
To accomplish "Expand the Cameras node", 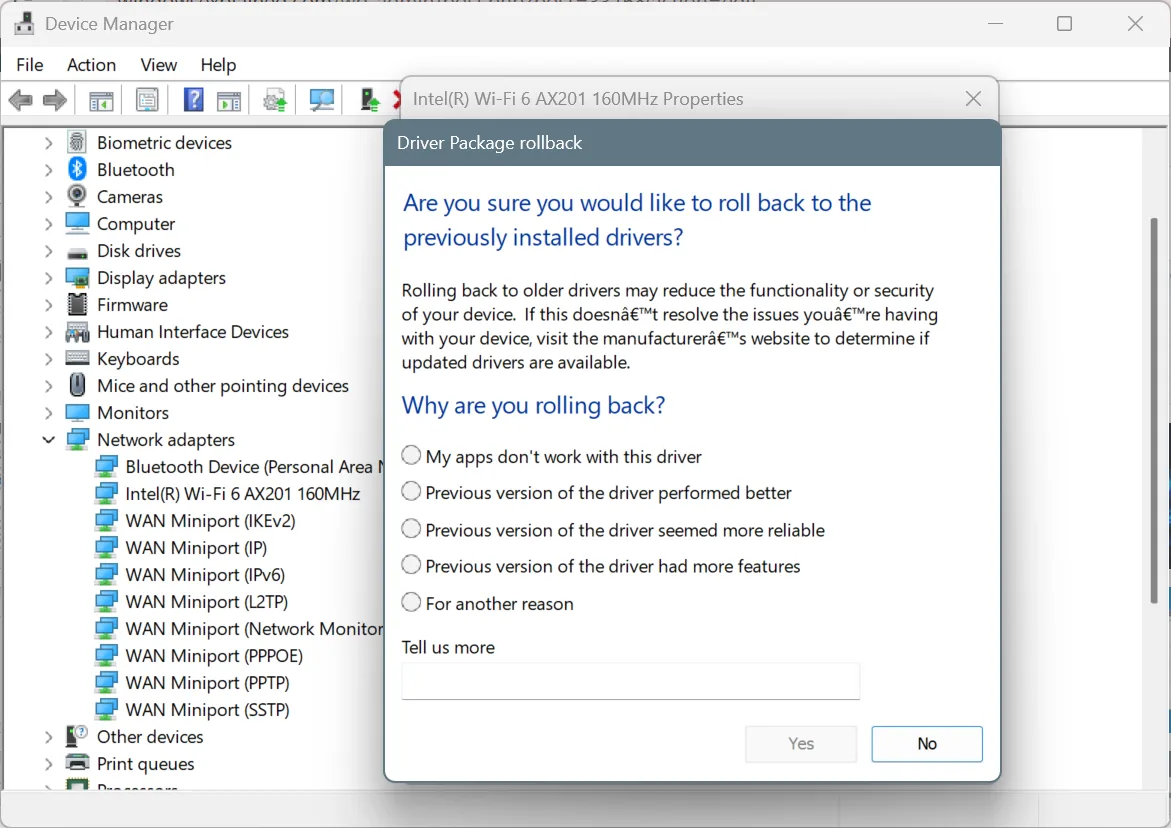I will pos(49,196).
